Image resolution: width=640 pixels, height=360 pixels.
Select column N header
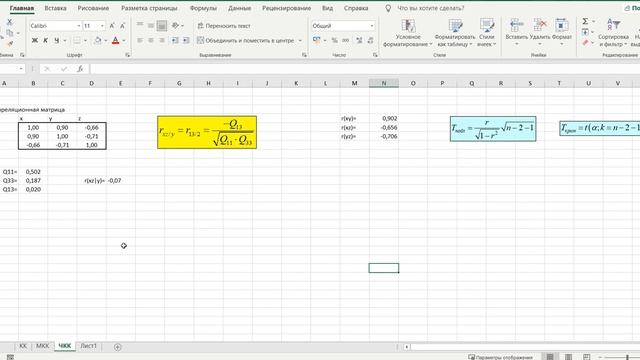(384, 83)
